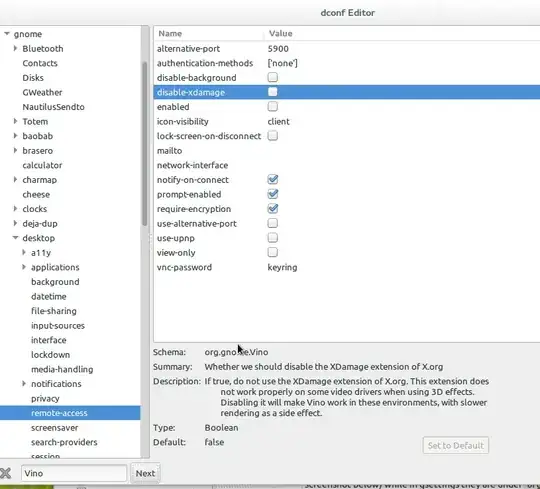The height and width of the screenshot is (489, 540).
Task: Select the alternative-port key row
Action: 347,49
